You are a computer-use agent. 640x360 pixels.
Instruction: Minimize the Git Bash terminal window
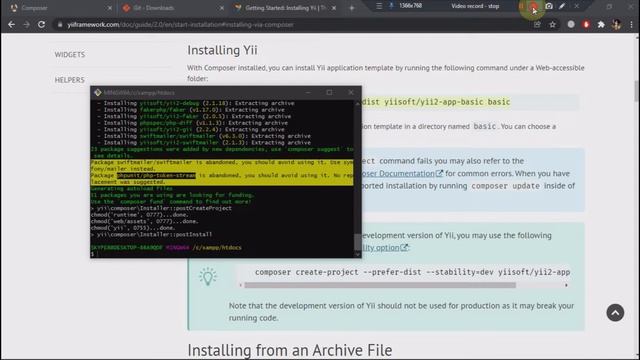click(x=308, y=93)
